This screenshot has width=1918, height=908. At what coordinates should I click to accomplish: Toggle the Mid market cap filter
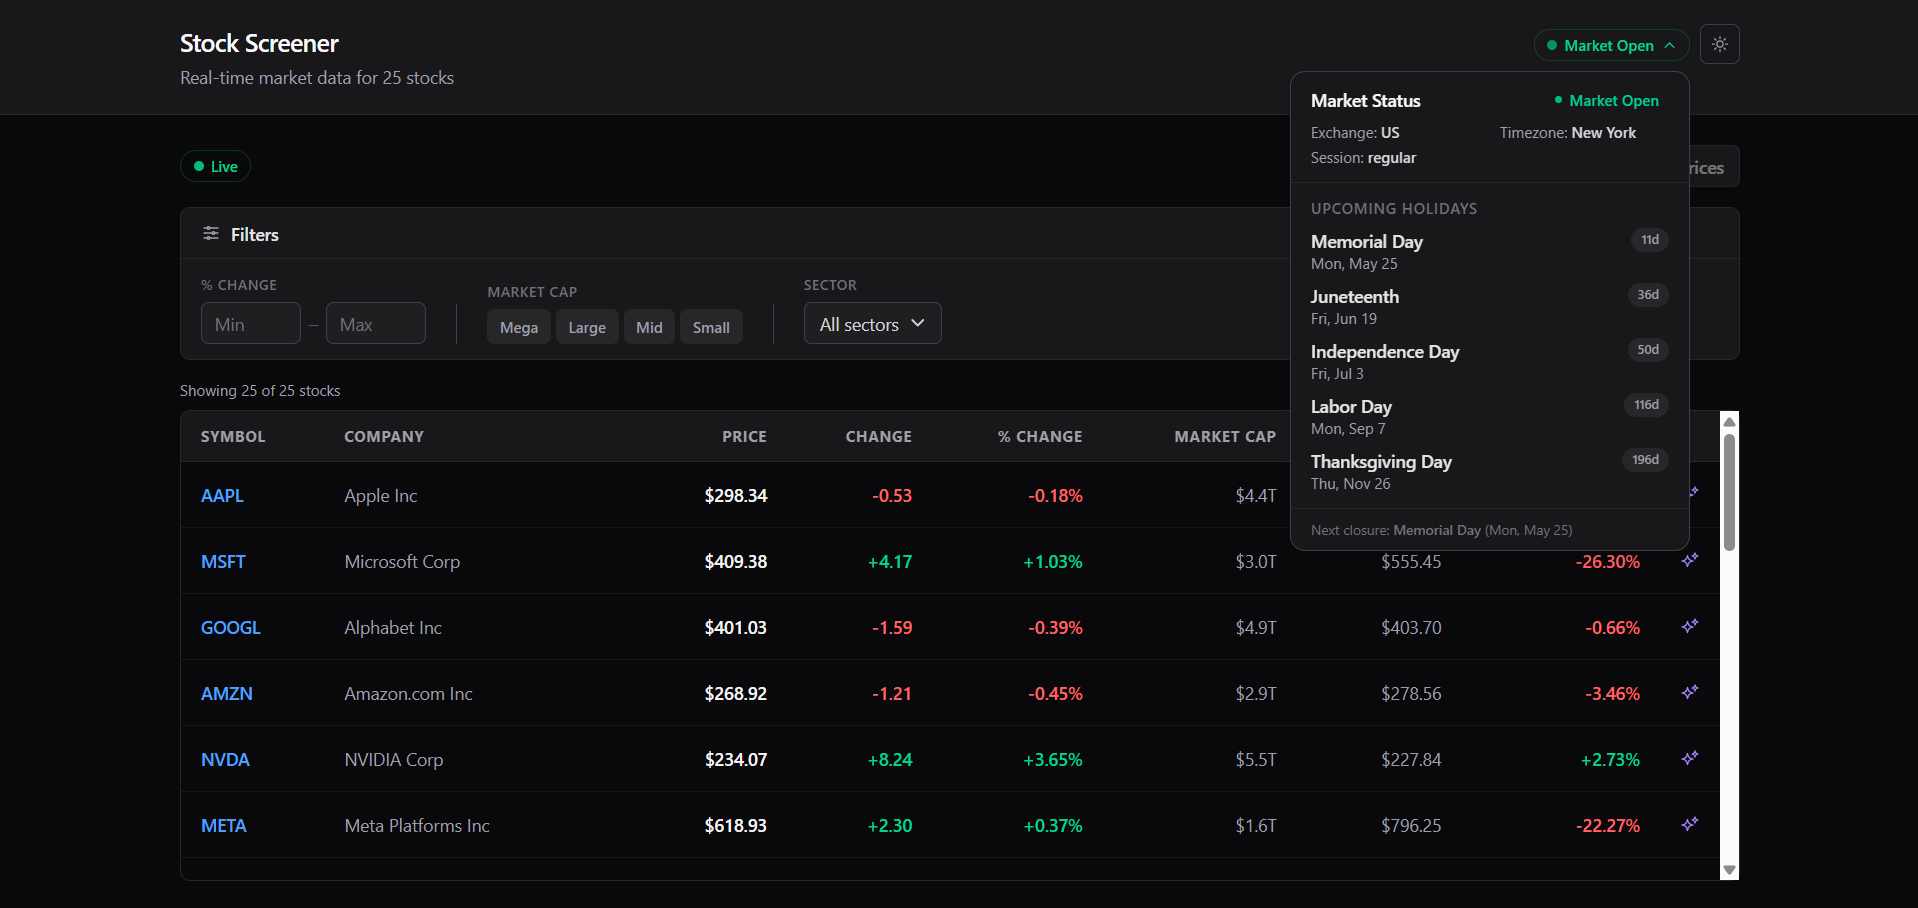pyautogui.click(x=649, y=327)
